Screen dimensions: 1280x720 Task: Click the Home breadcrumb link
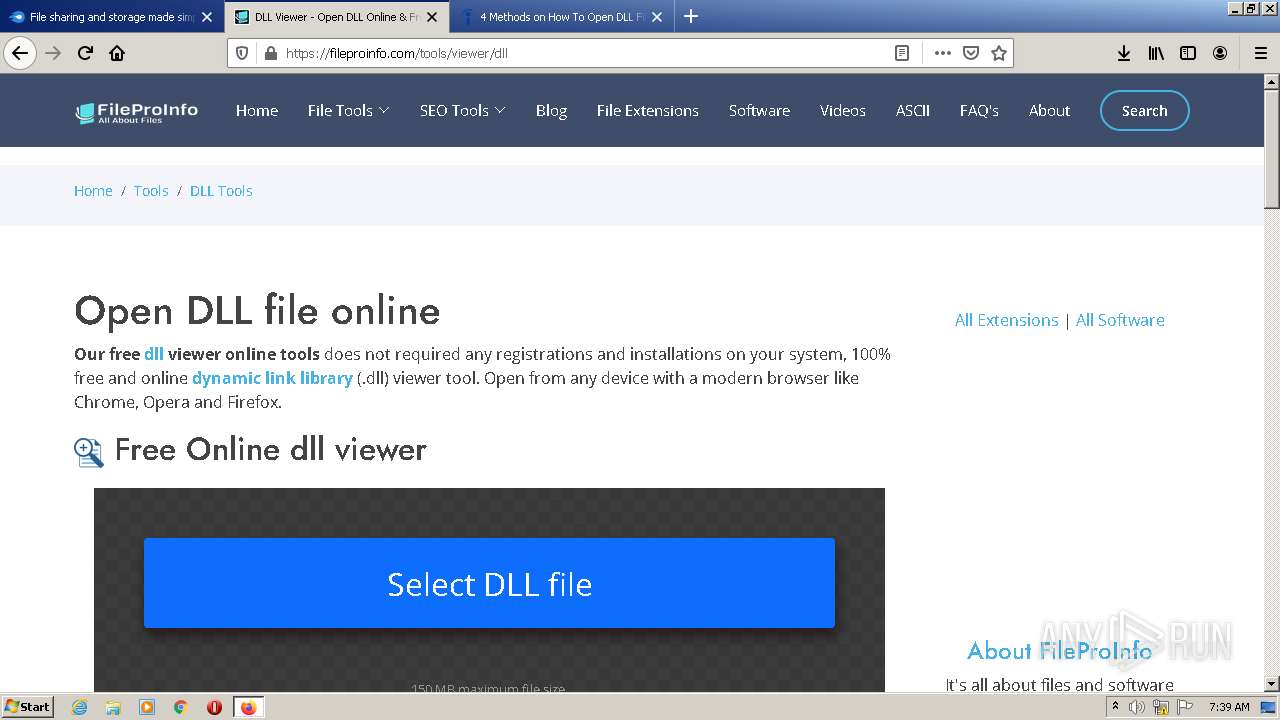[93, 190]
